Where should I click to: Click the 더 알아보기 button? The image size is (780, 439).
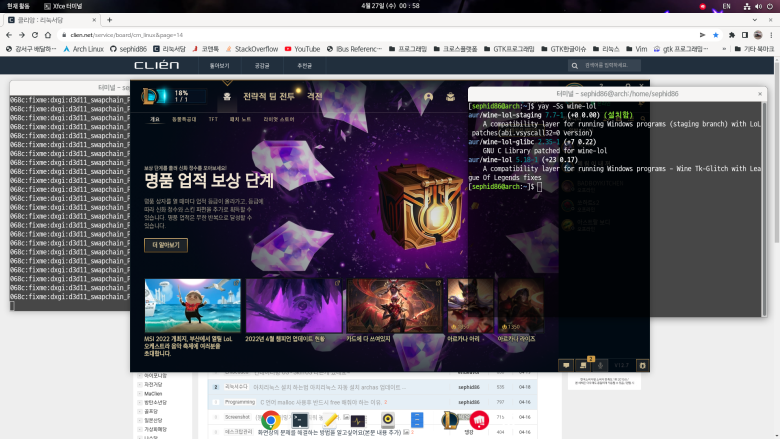(166, 245)
